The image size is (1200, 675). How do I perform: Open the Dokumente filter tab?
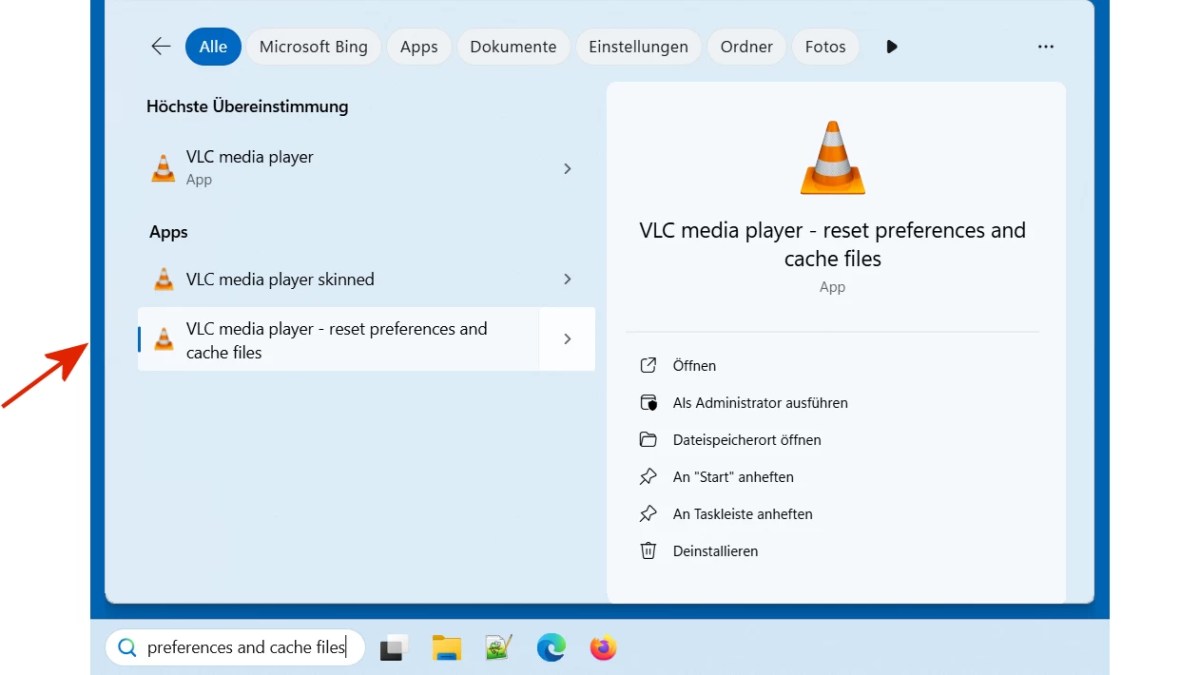tap(513, 46)
